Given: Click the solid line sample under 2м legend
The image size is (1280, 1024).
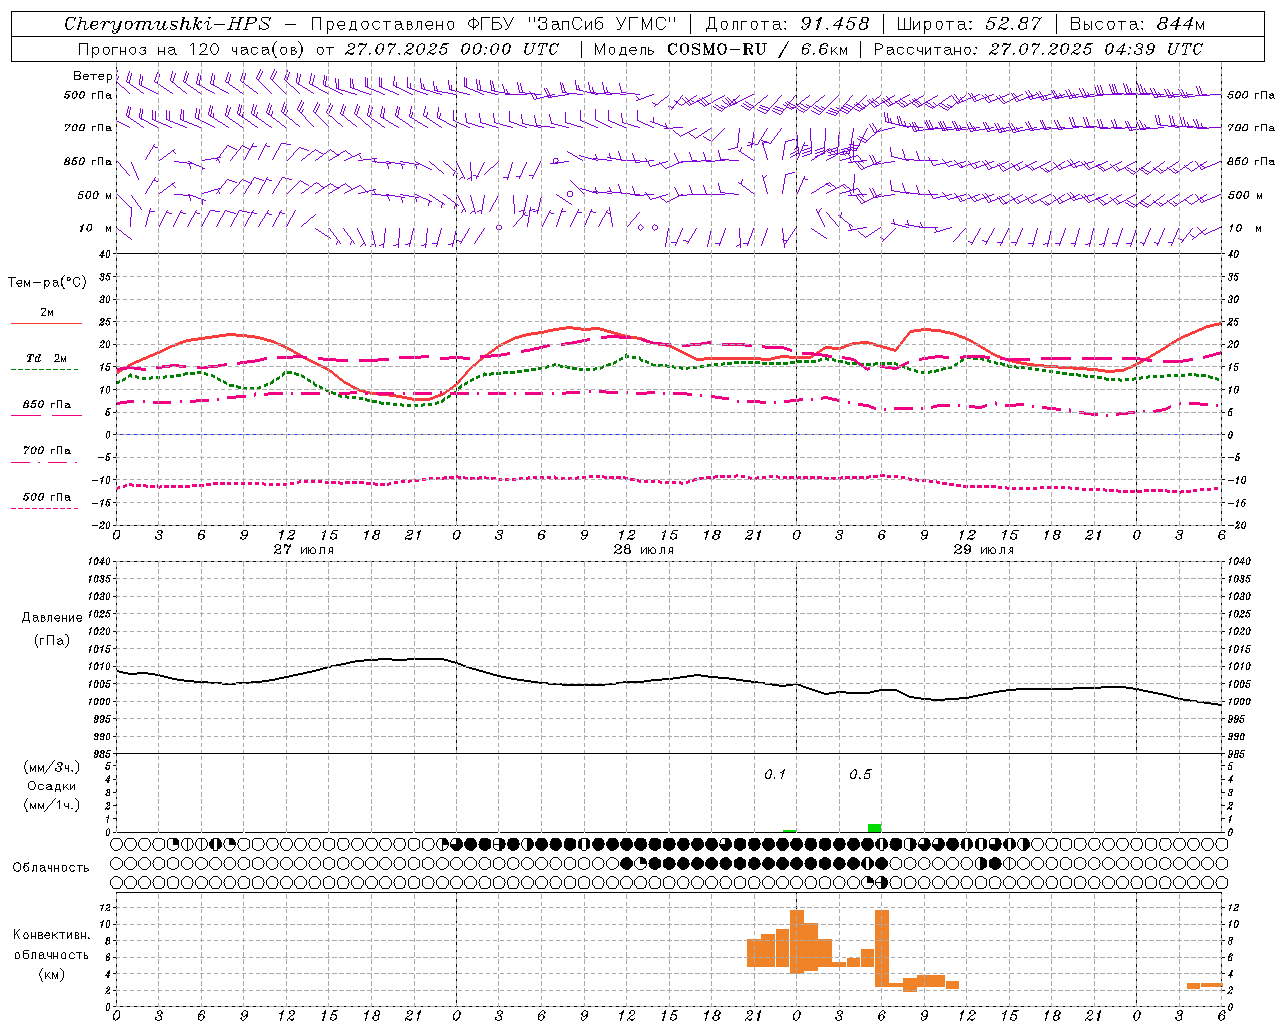Looking at the screenshot, I should (46, 323).
